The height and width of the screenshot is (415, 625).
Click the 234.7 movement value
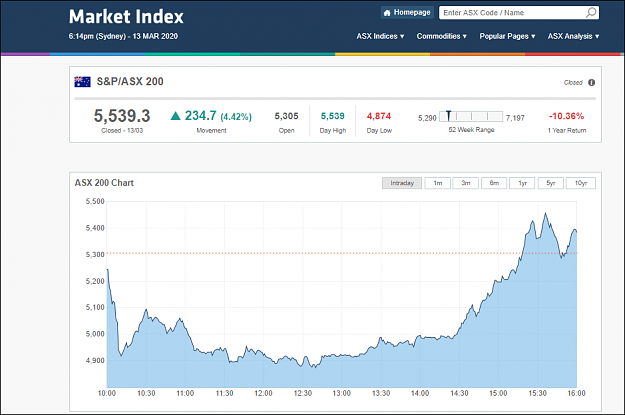(200, 116)
